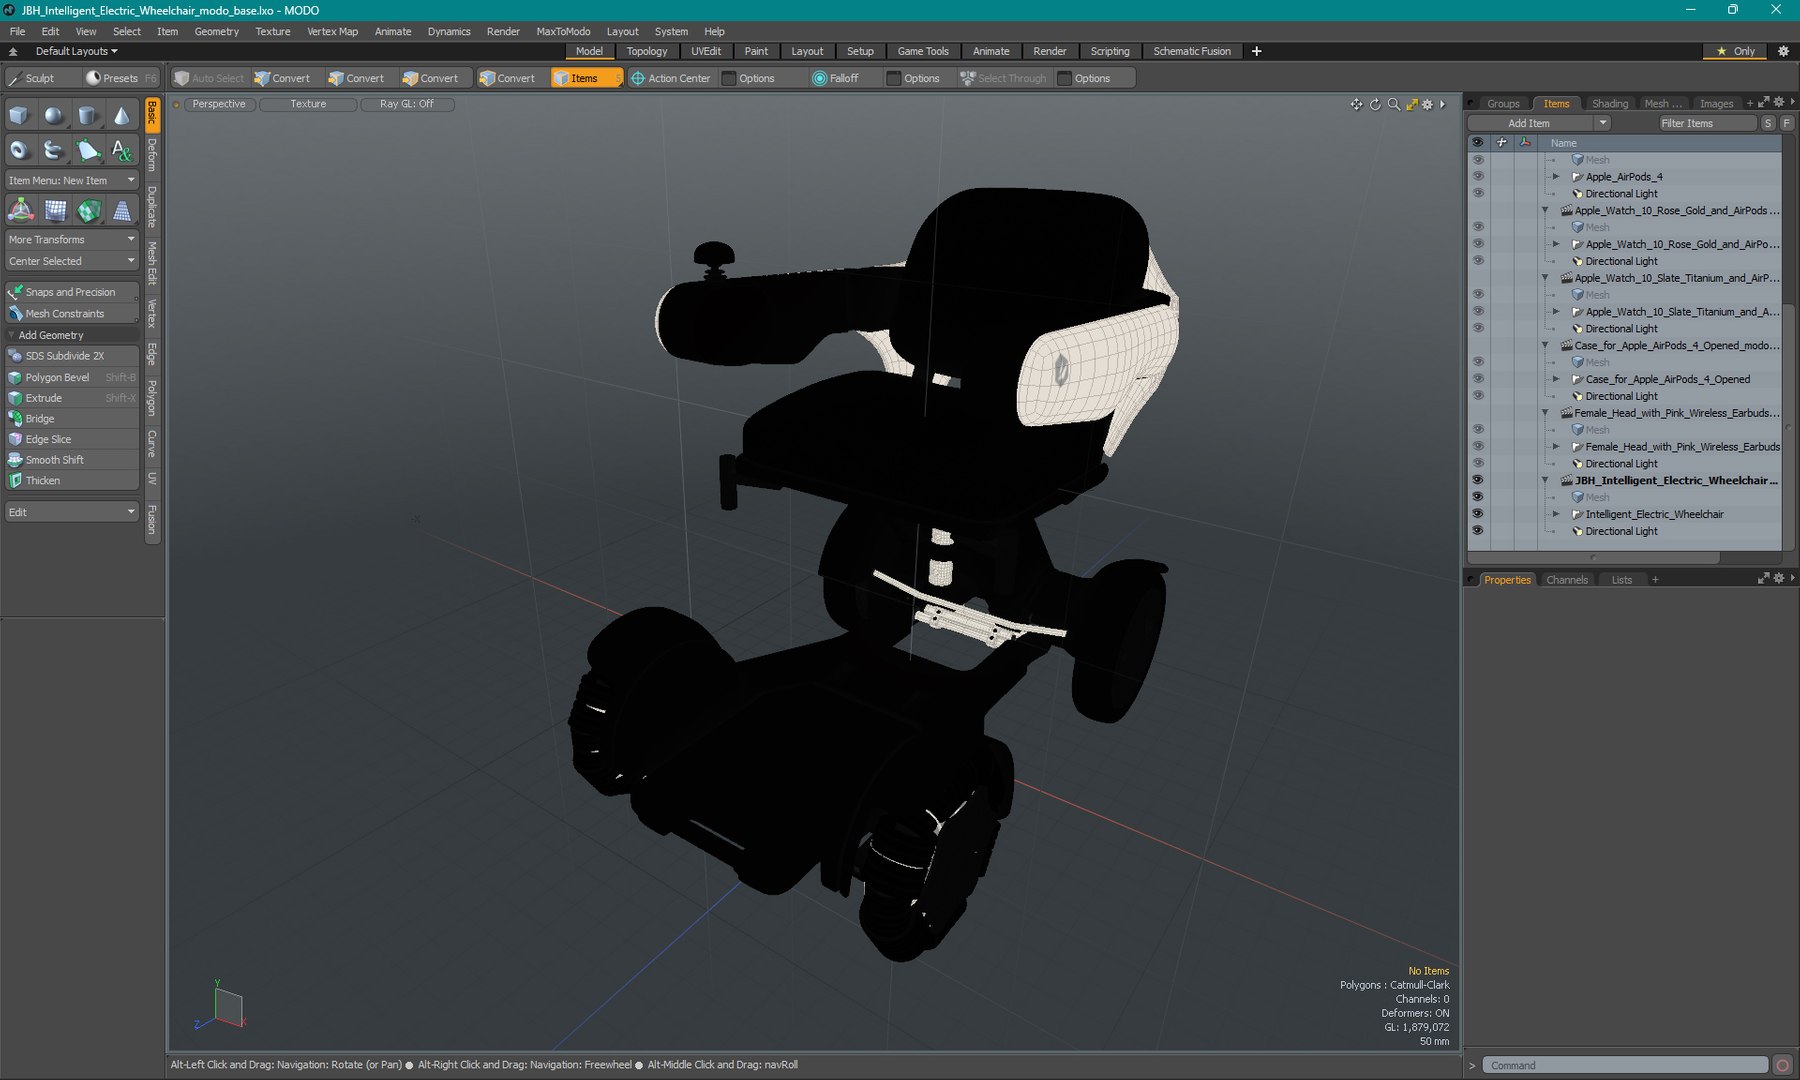The image size is (1800, 1080).
Task: Select the sphere primitive tool icon
Action: pyautogui.click(x=53, y=116)
